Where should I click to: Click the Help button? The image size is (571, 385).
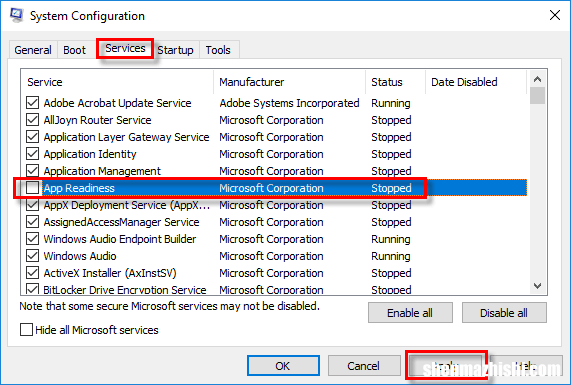click(x=527, y=366)
